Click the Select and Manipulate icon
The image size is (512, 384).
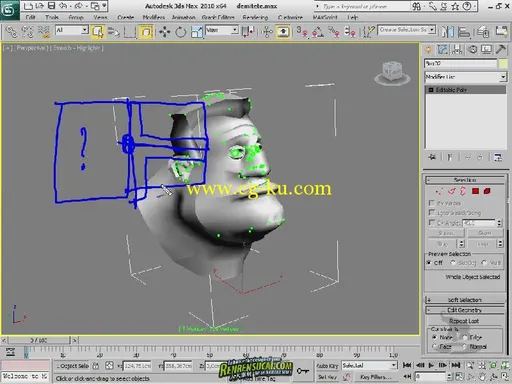pos(267,32)
